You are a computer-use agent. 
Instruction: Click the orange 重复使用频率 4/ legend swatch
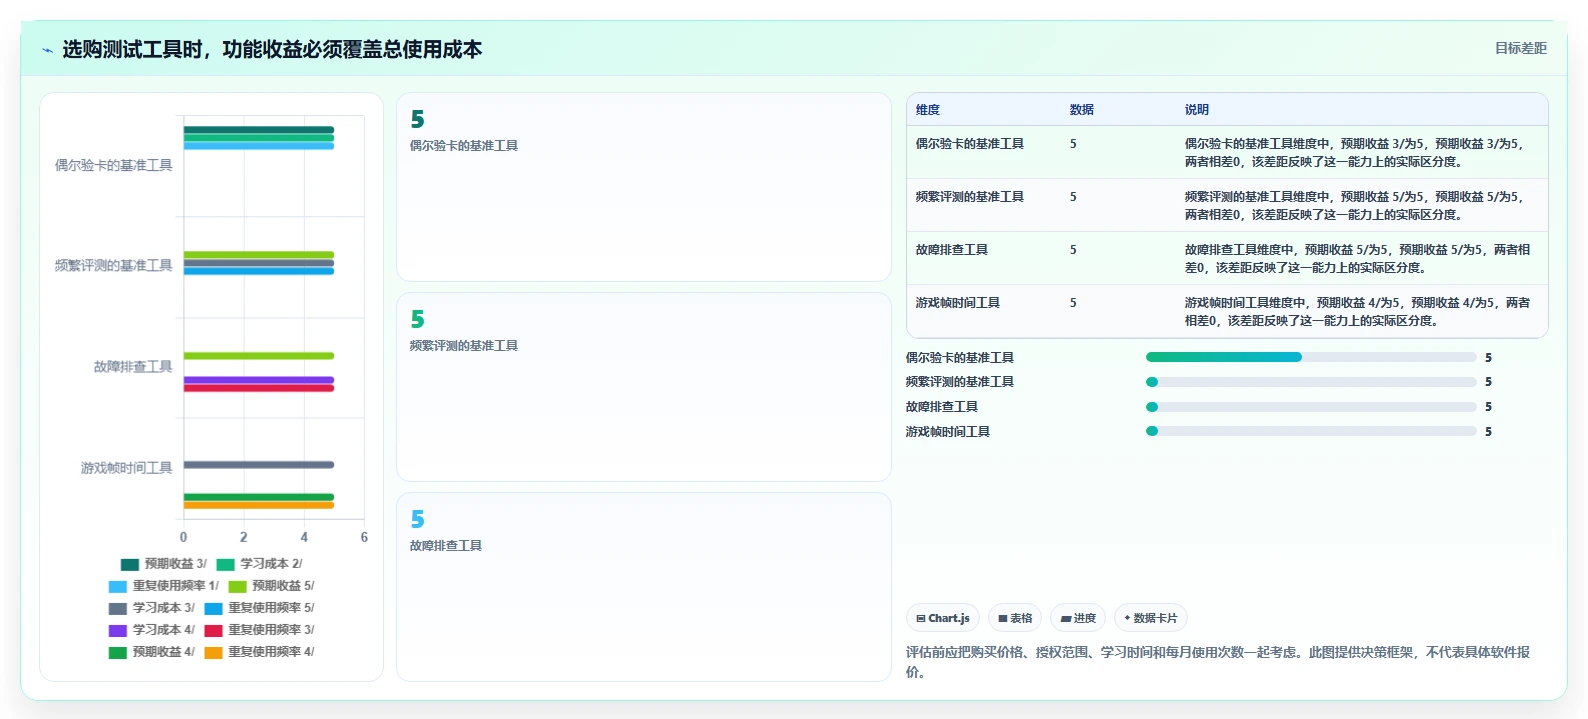tap(213, 652)
